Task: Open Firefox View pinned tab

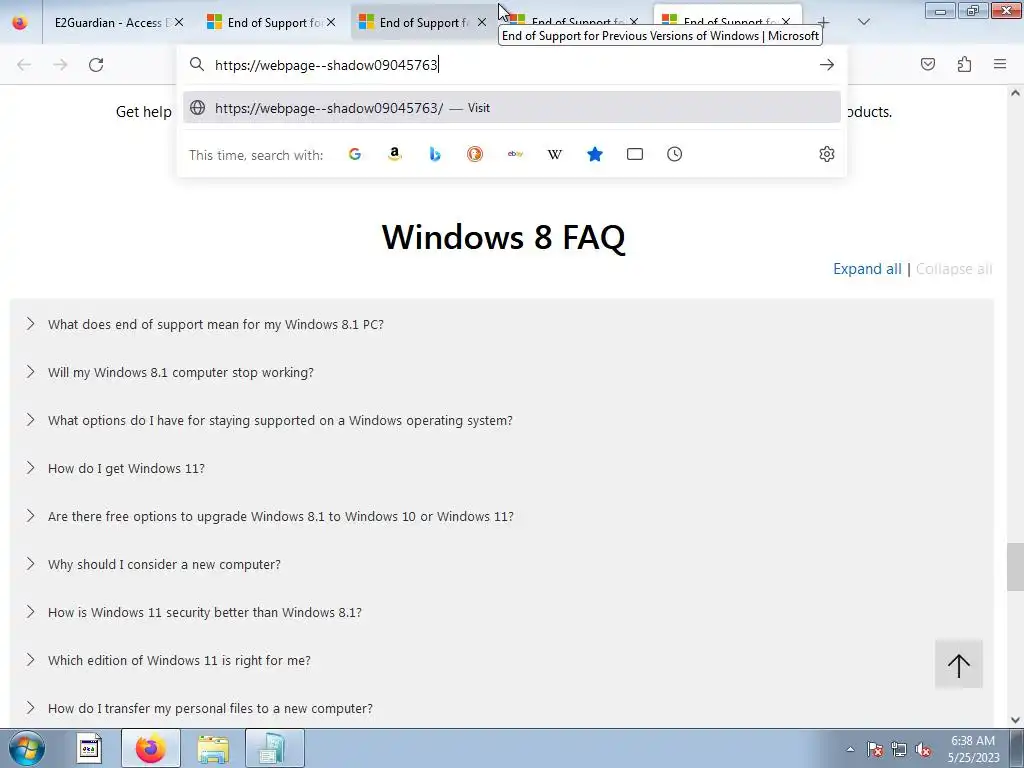Action: (x=20, y=22)
